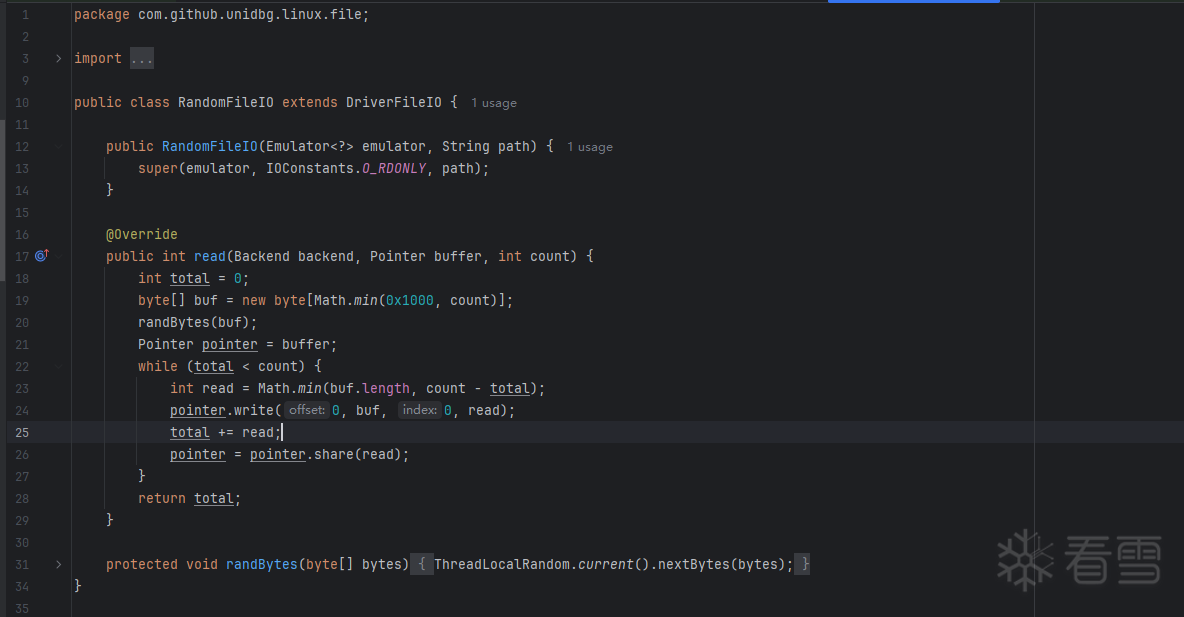This screenshot has width=1184, height=617.
Task: Click the 'IOConstants' class reference
Action: (310, 168)
